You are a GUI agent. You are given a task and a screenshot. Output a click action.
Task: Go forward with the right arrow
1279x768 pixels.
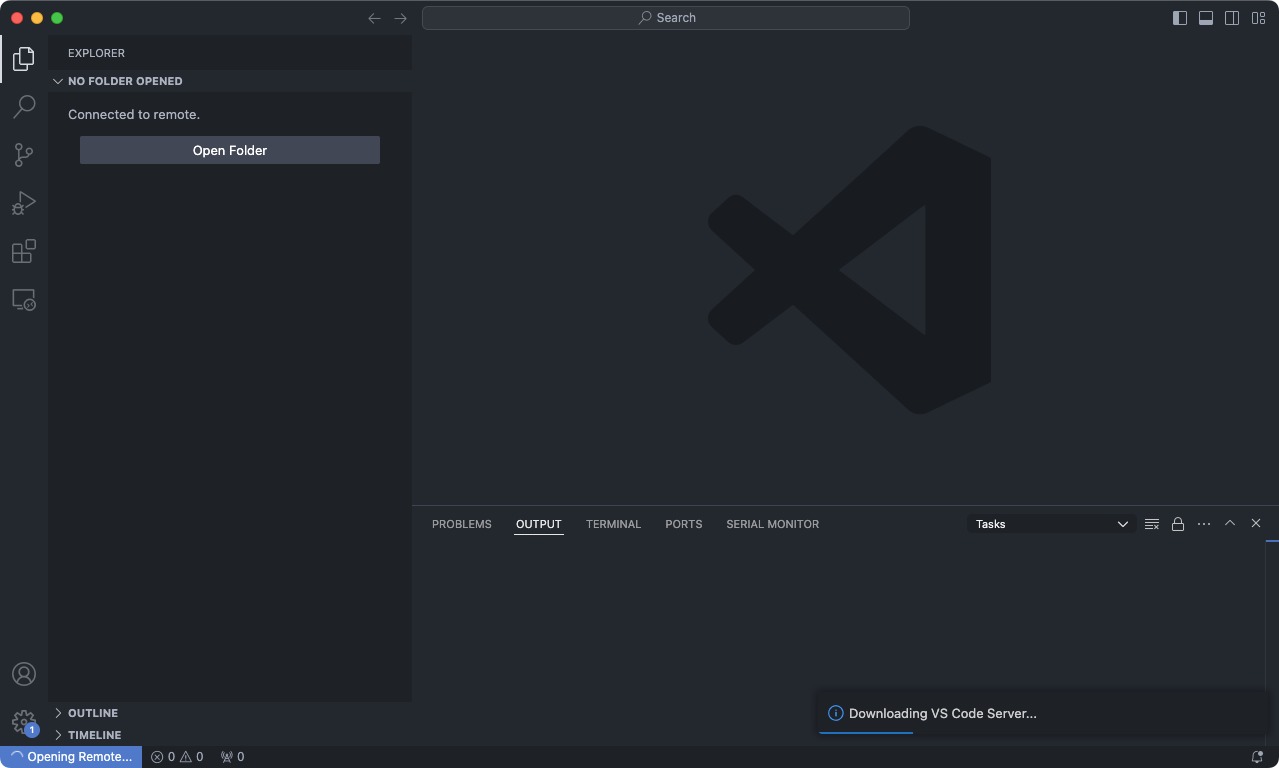click(401, 18)
